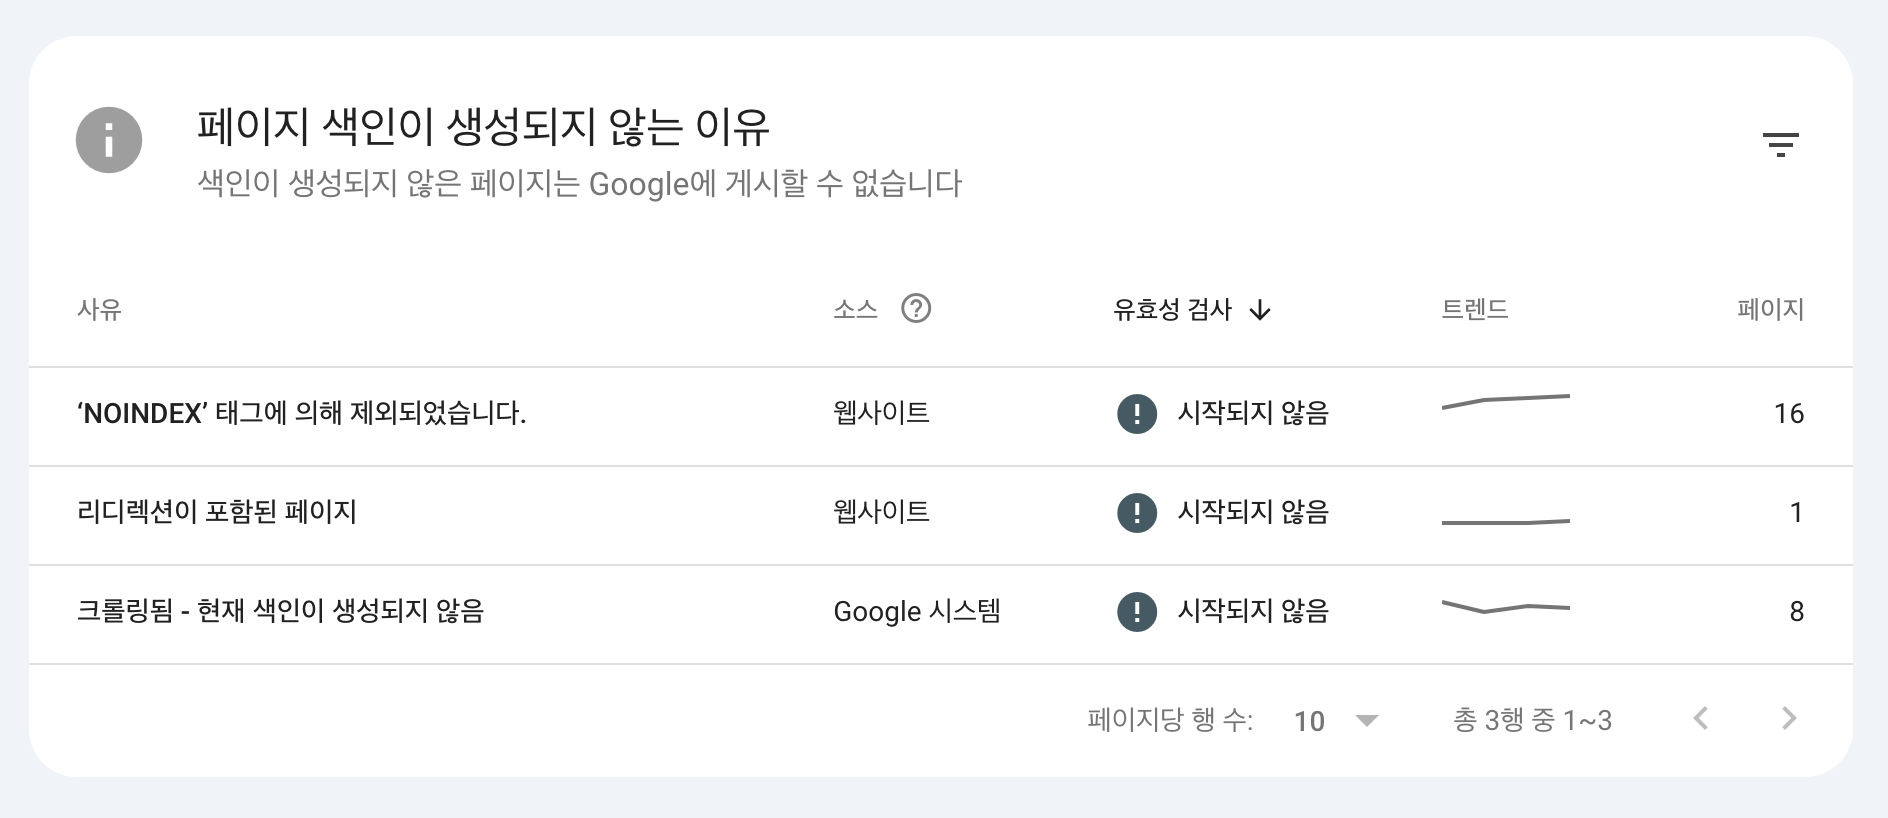Click the previous page chevron

pos(1701,718)
